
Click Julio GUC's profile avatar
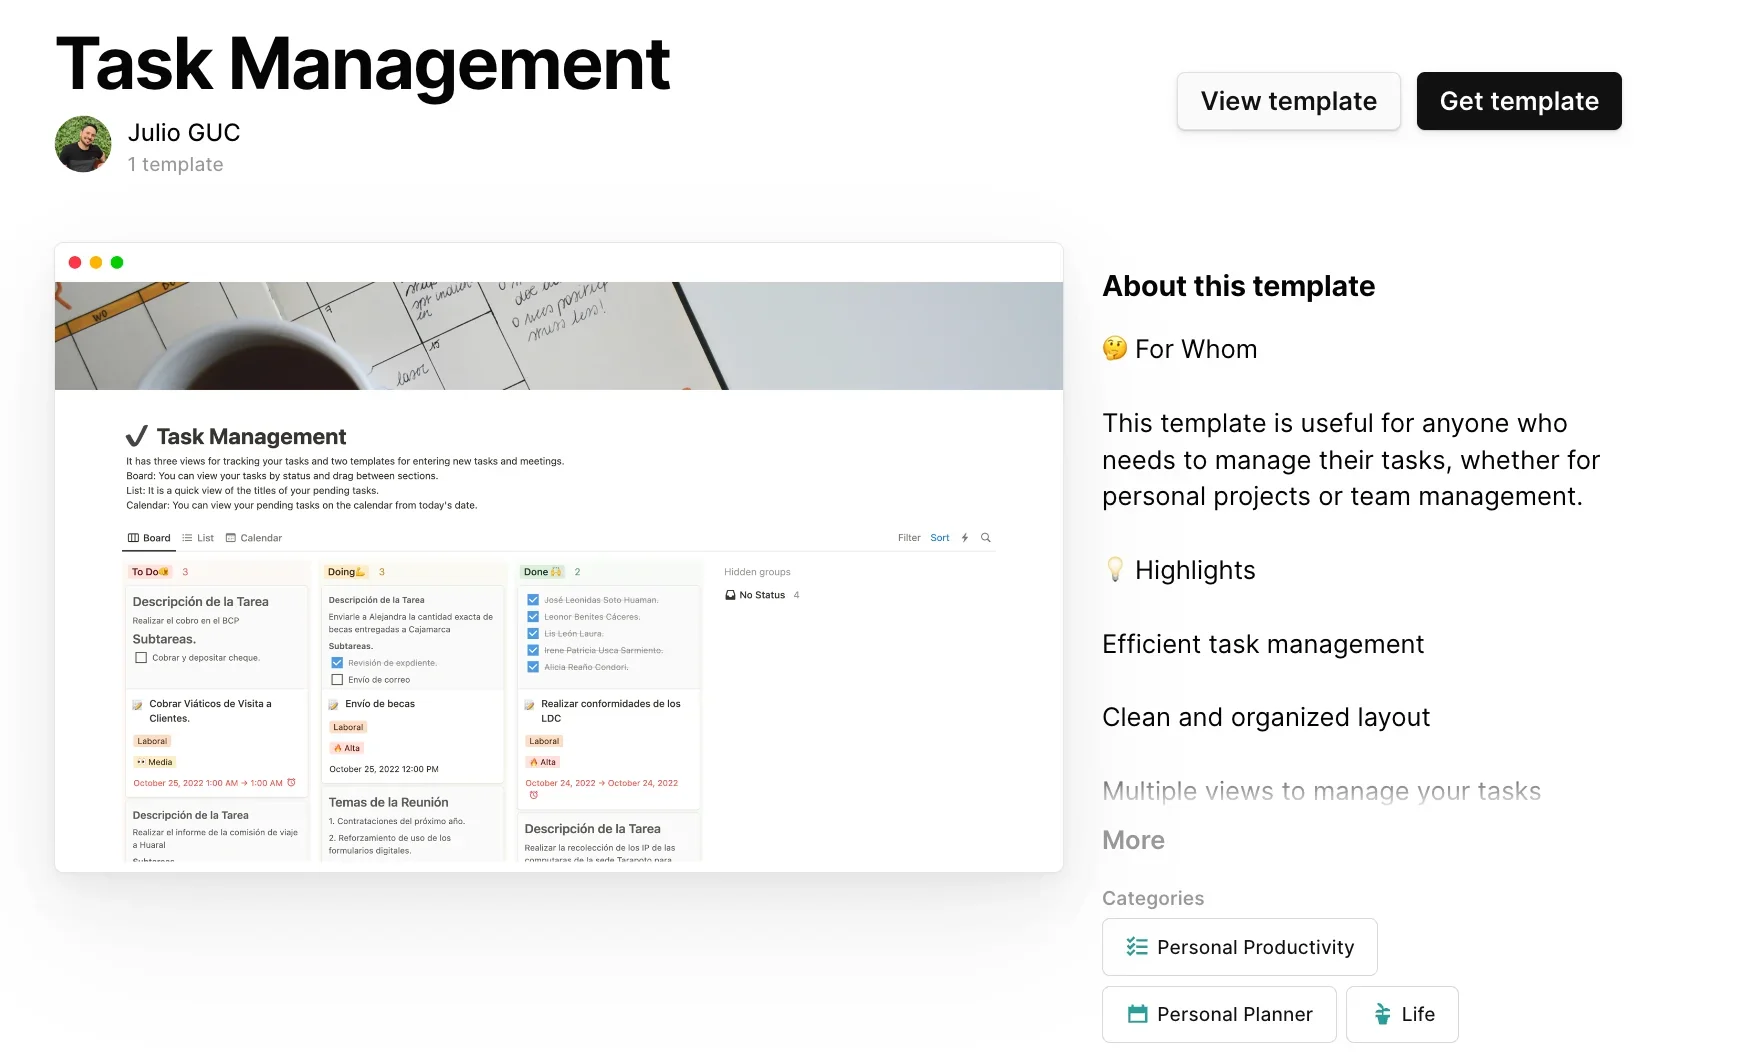(83, 144)
